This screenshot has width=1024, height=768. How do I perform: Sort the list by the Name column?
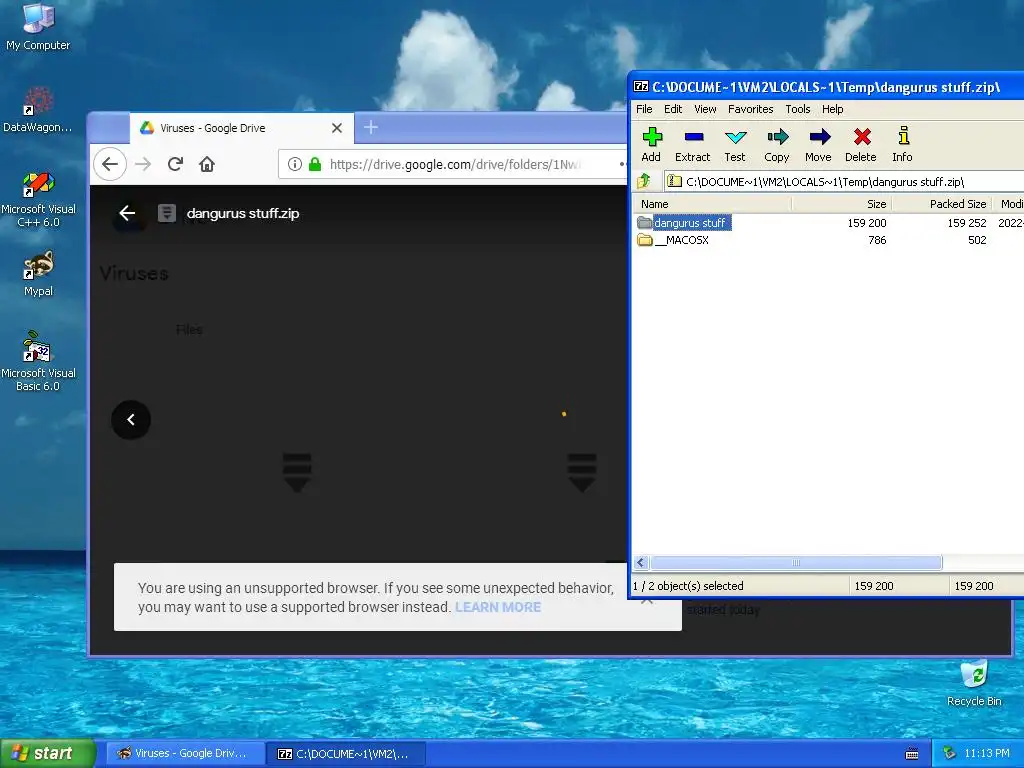712,204
